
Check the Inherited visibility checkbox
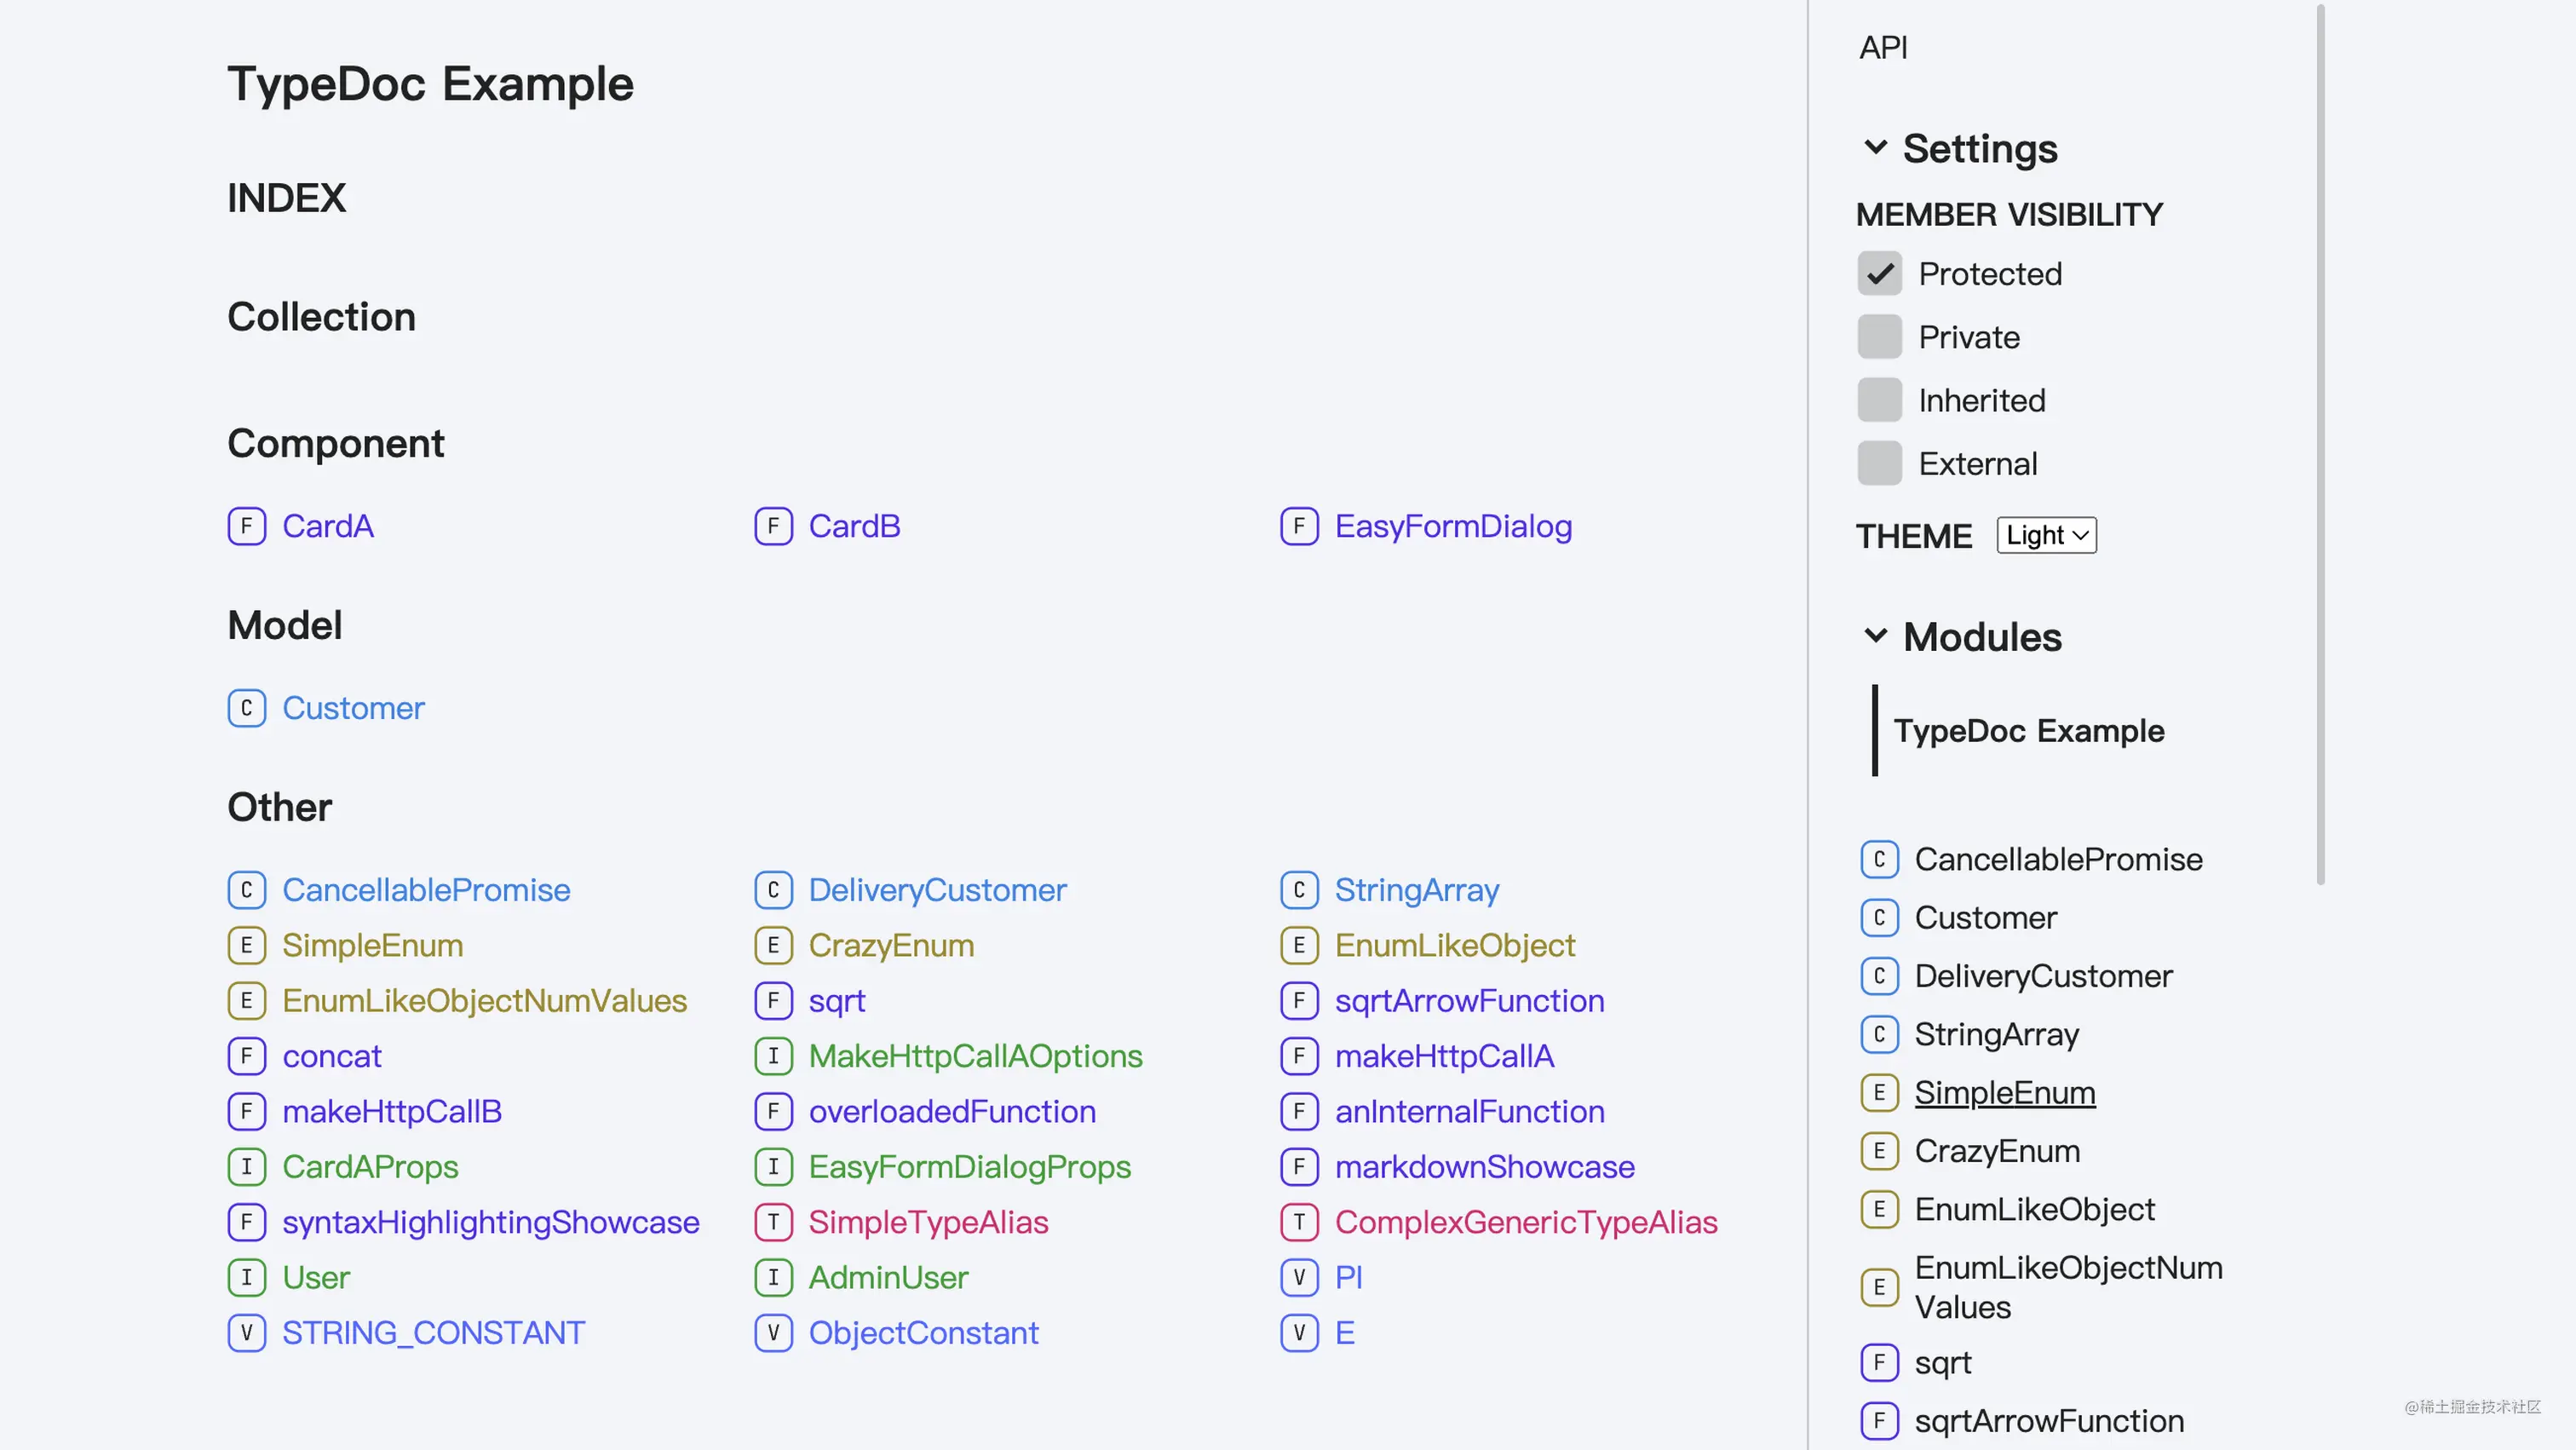1879,400
